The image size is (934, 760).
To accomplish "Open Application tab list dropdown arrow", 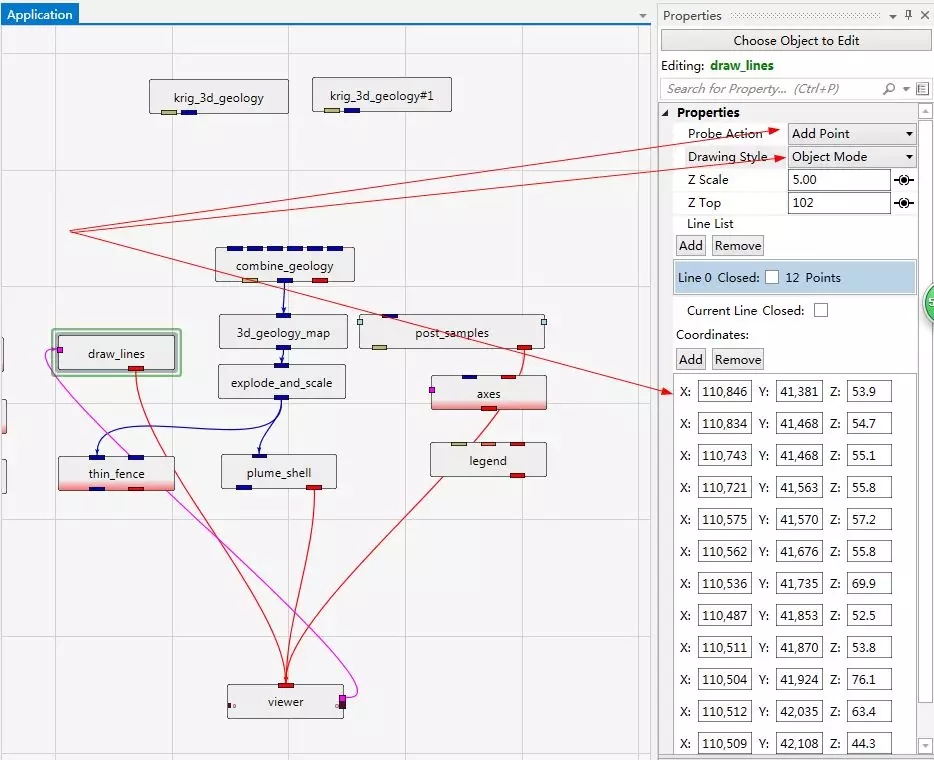I will coord(643,15).
